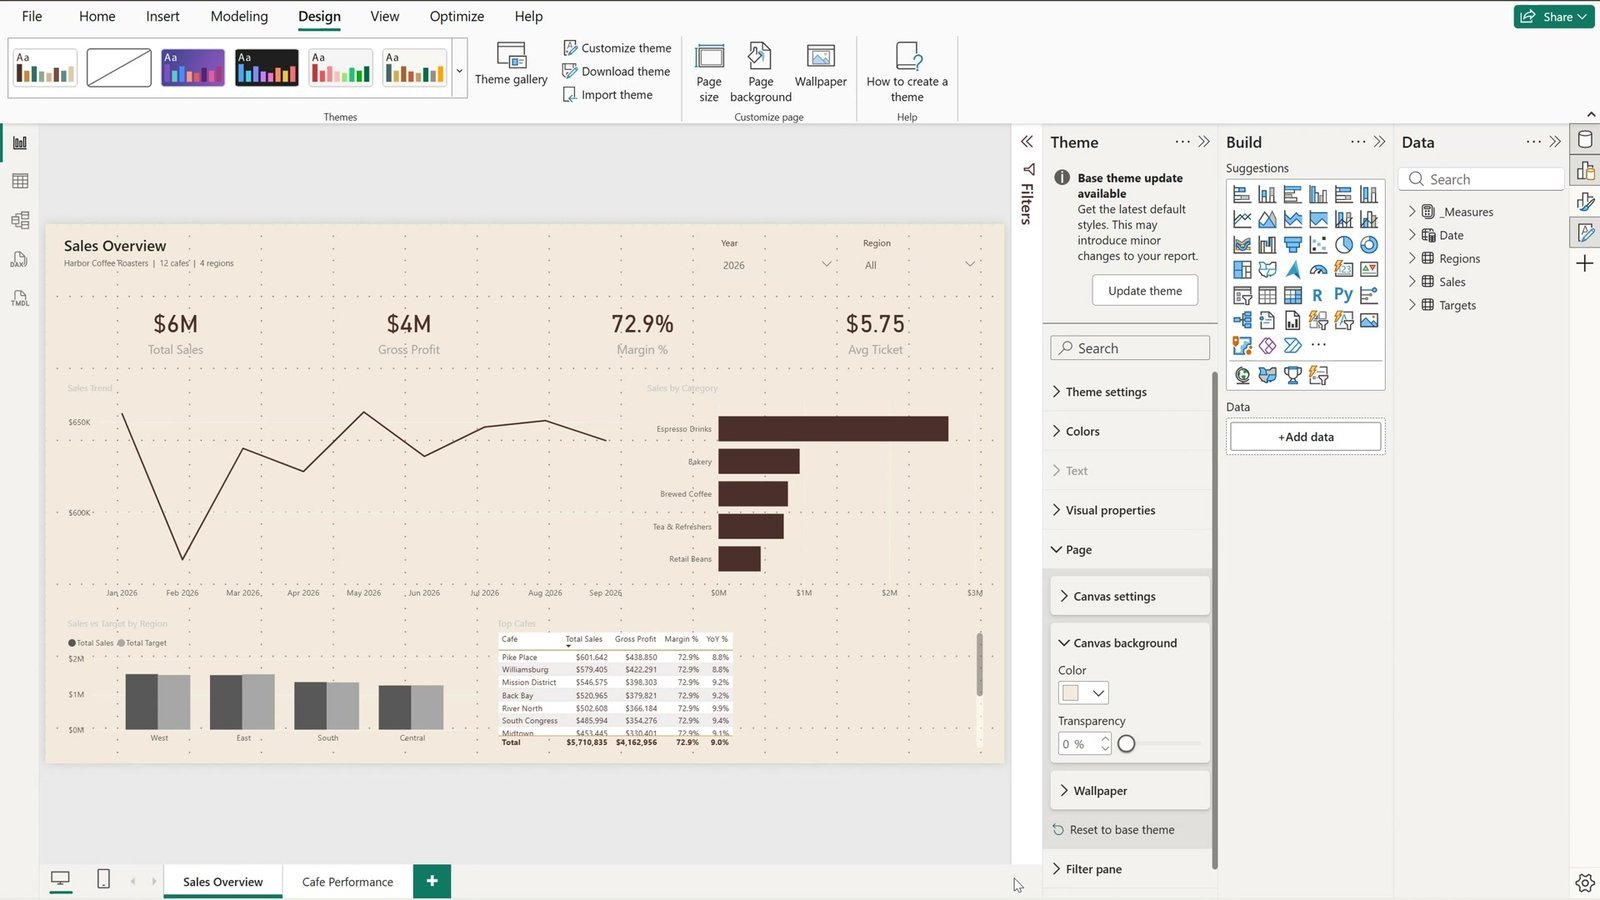Pick the Decomposition tree visual icon
Image resolution: width=1600 pixels, height=900 pixels.
click(x=1242, y=320)
